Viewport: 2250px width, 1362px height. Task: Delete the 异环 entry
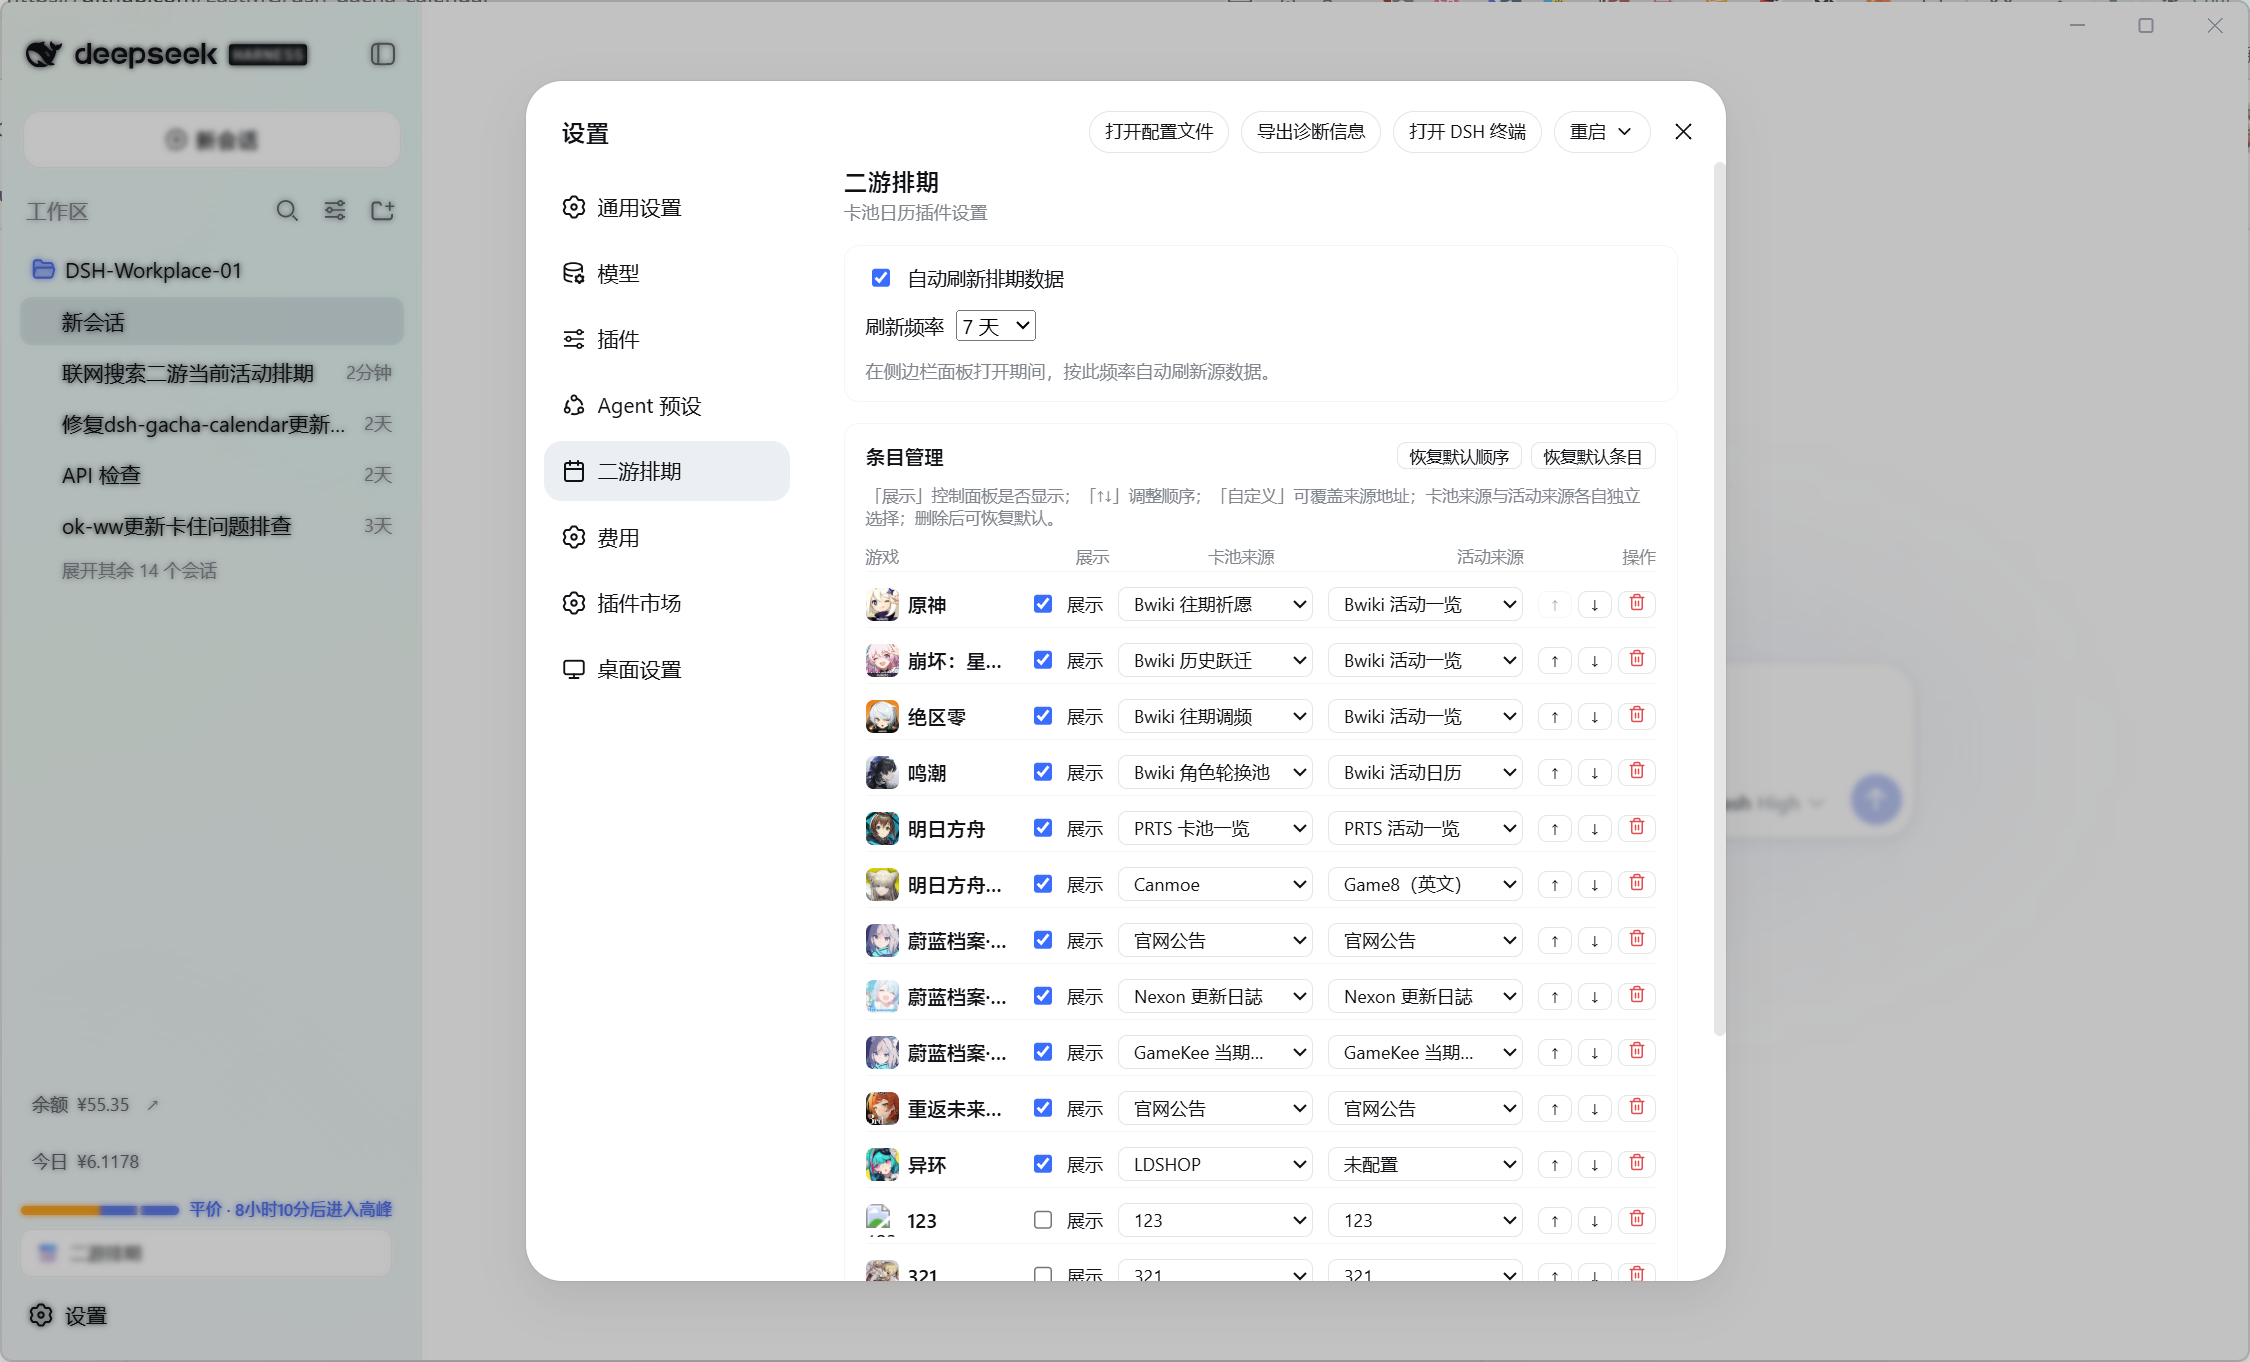[1637, 1163]
